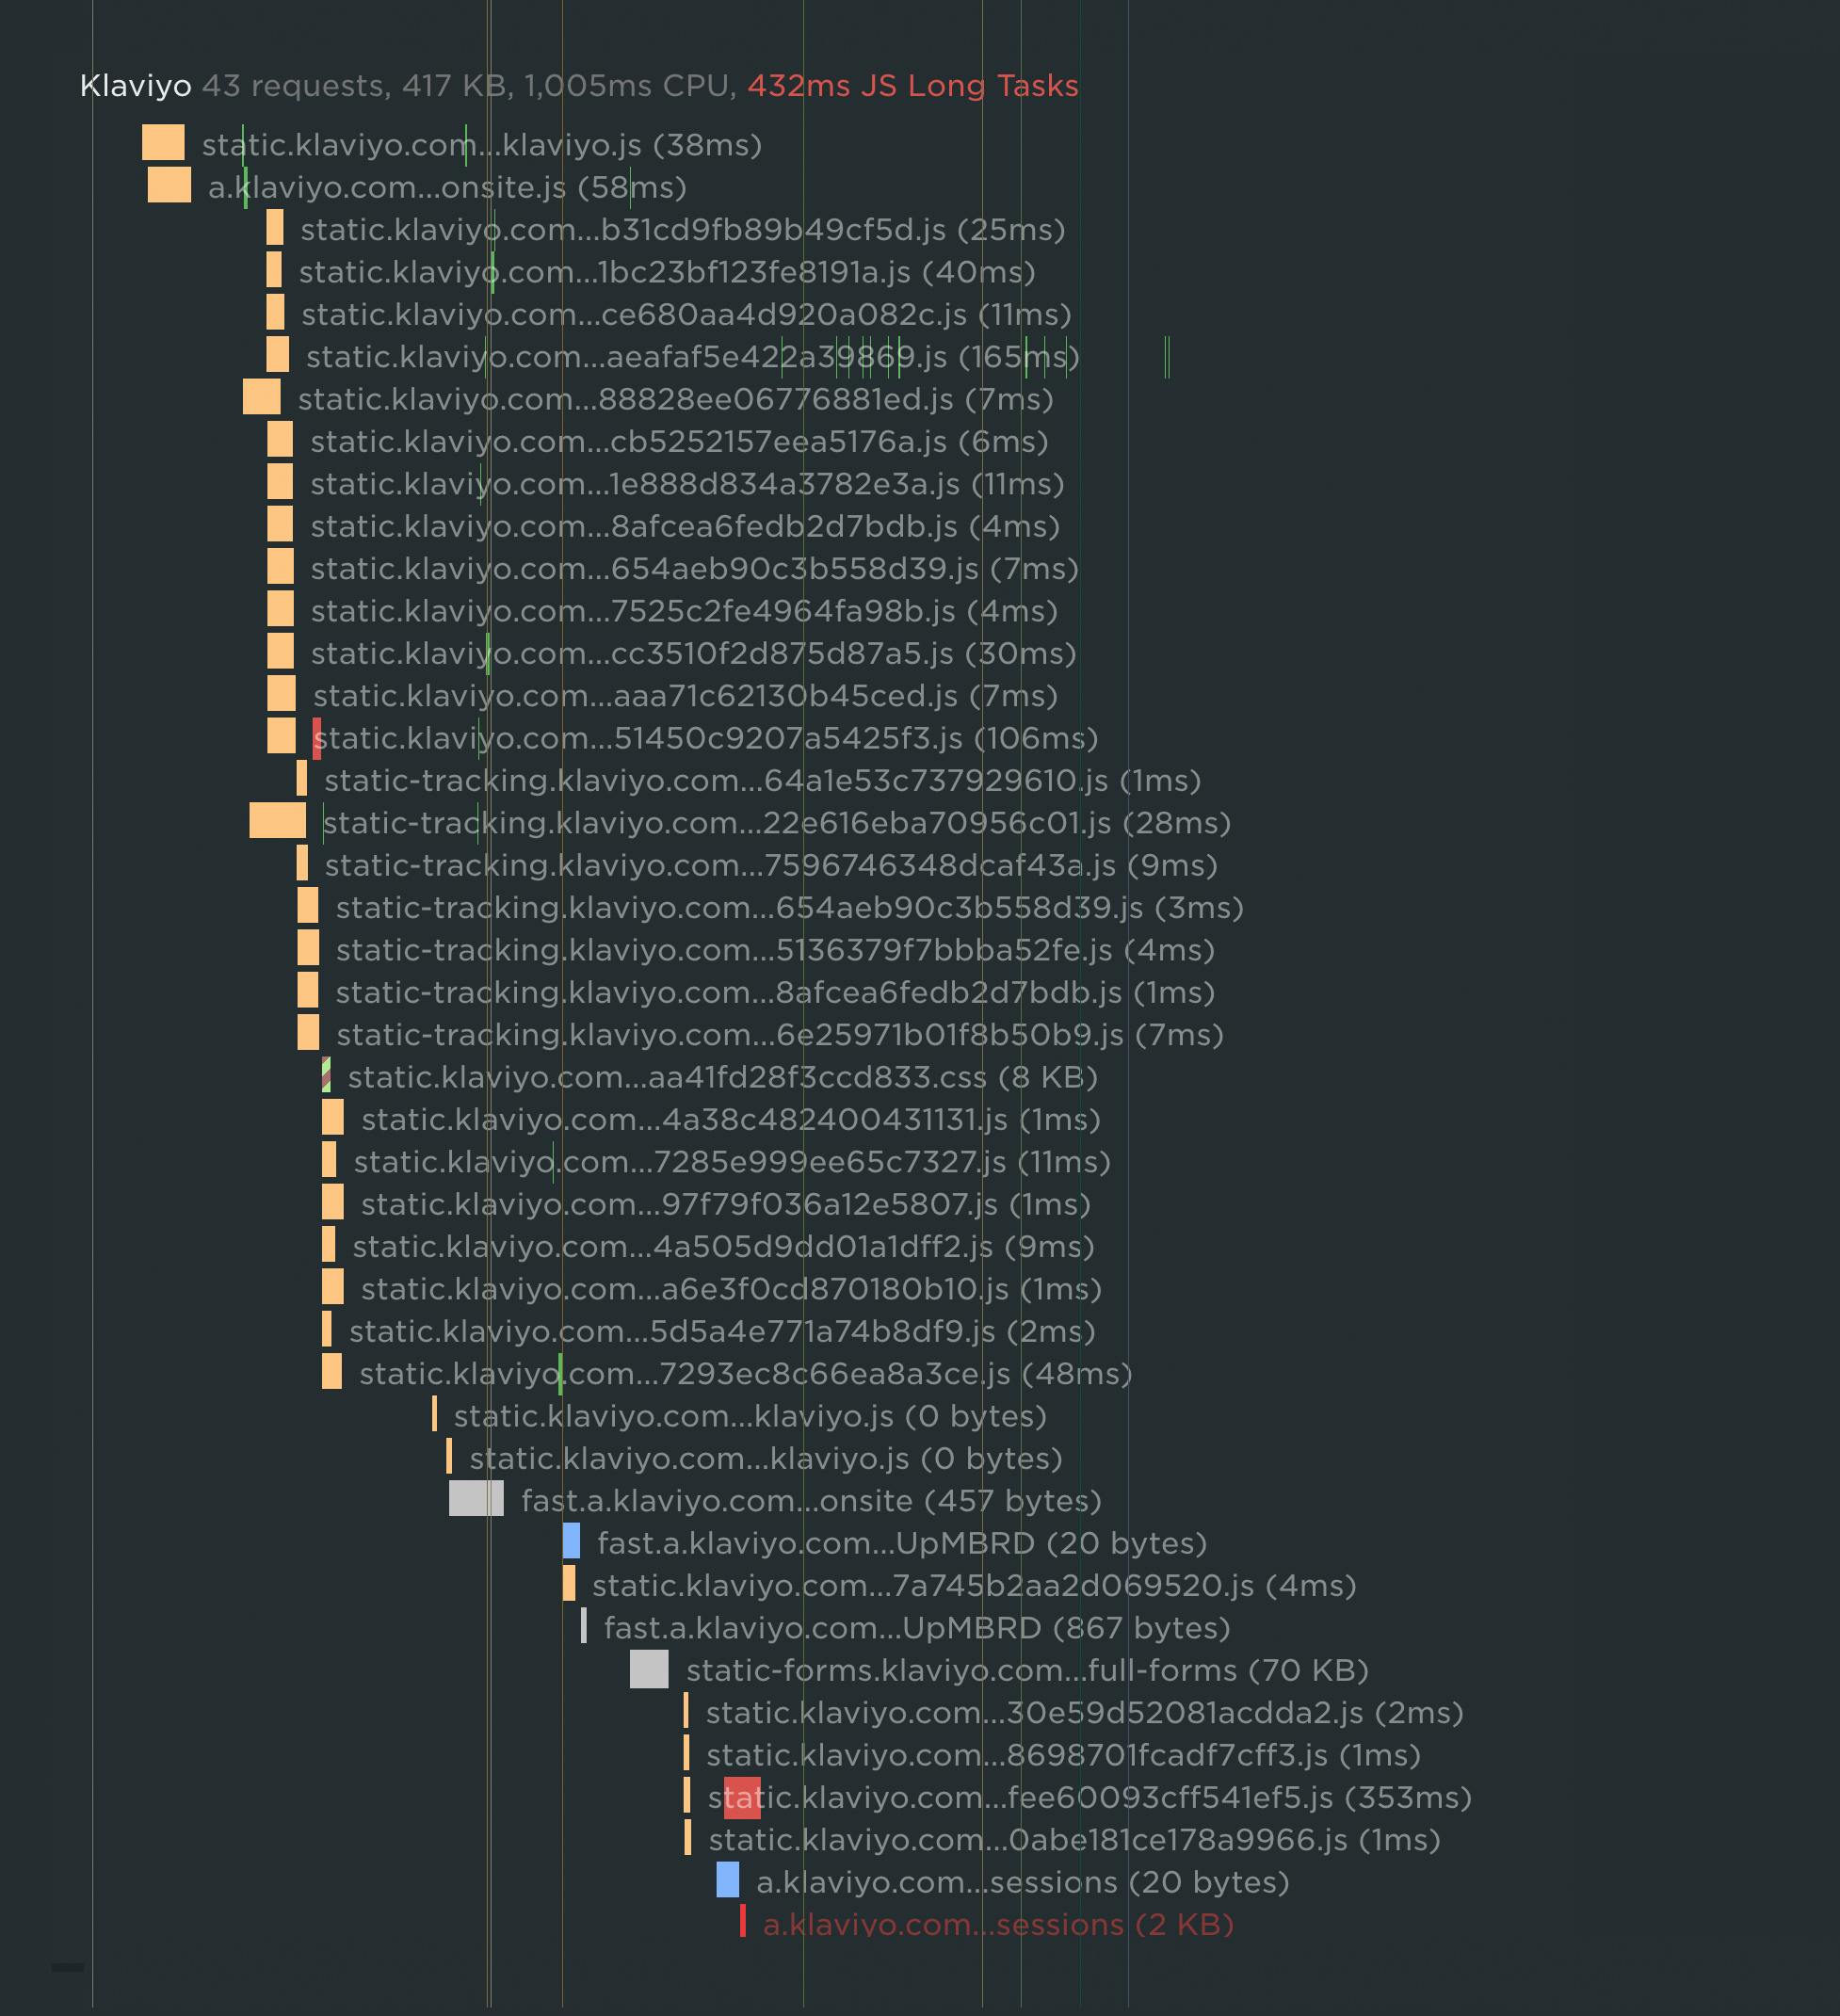Click striped green bar of aa41fd28f3ccd833.css
1840x2016 pixels.
coord(326,1076)
